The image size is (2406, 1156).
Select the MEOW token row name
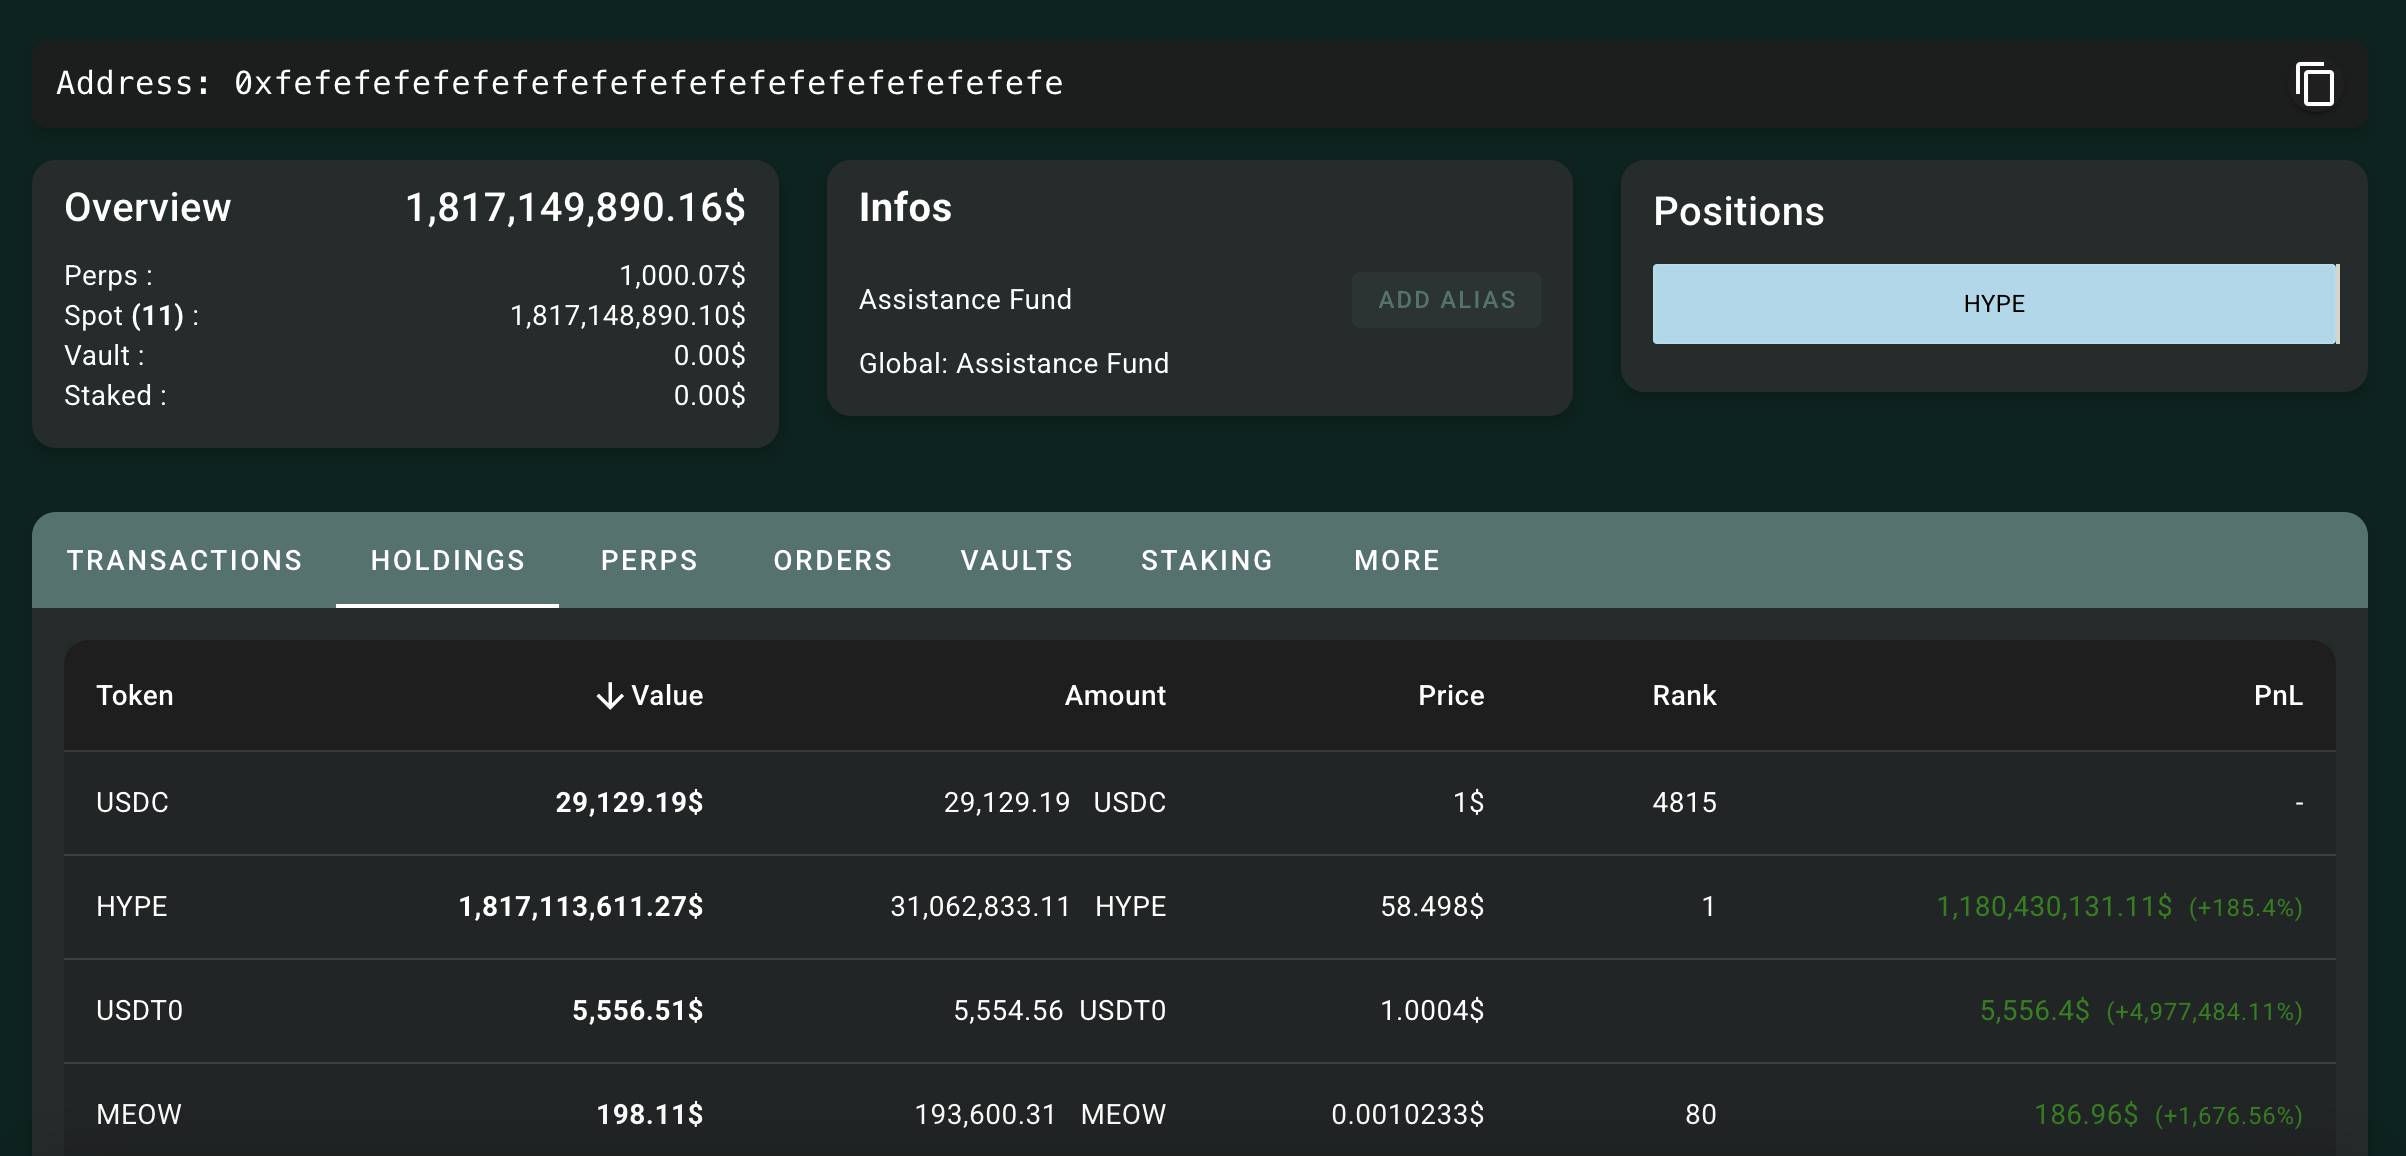(x=139, y=1115)
